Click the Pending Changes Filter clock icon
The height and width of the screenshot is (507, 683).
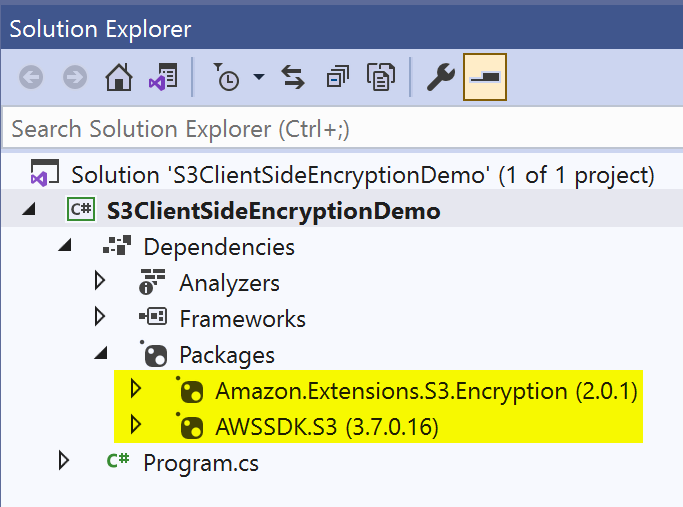[x=227, y=78]
